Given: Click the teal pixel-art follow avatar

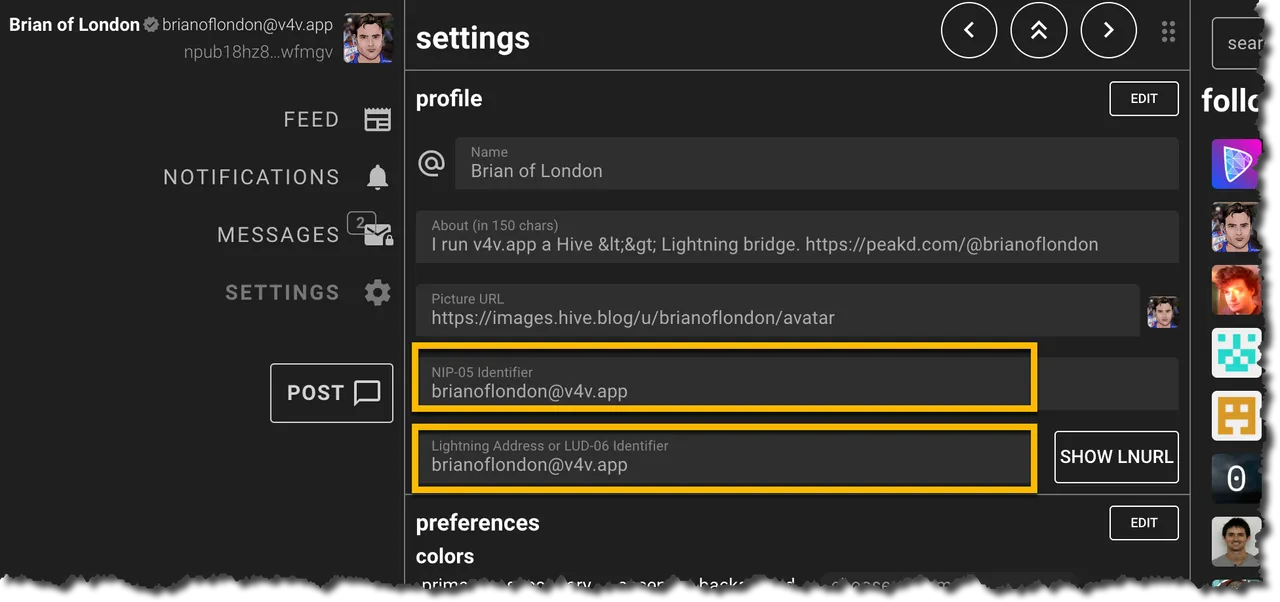Looking at the screenshot, I should coord(1236,353).
